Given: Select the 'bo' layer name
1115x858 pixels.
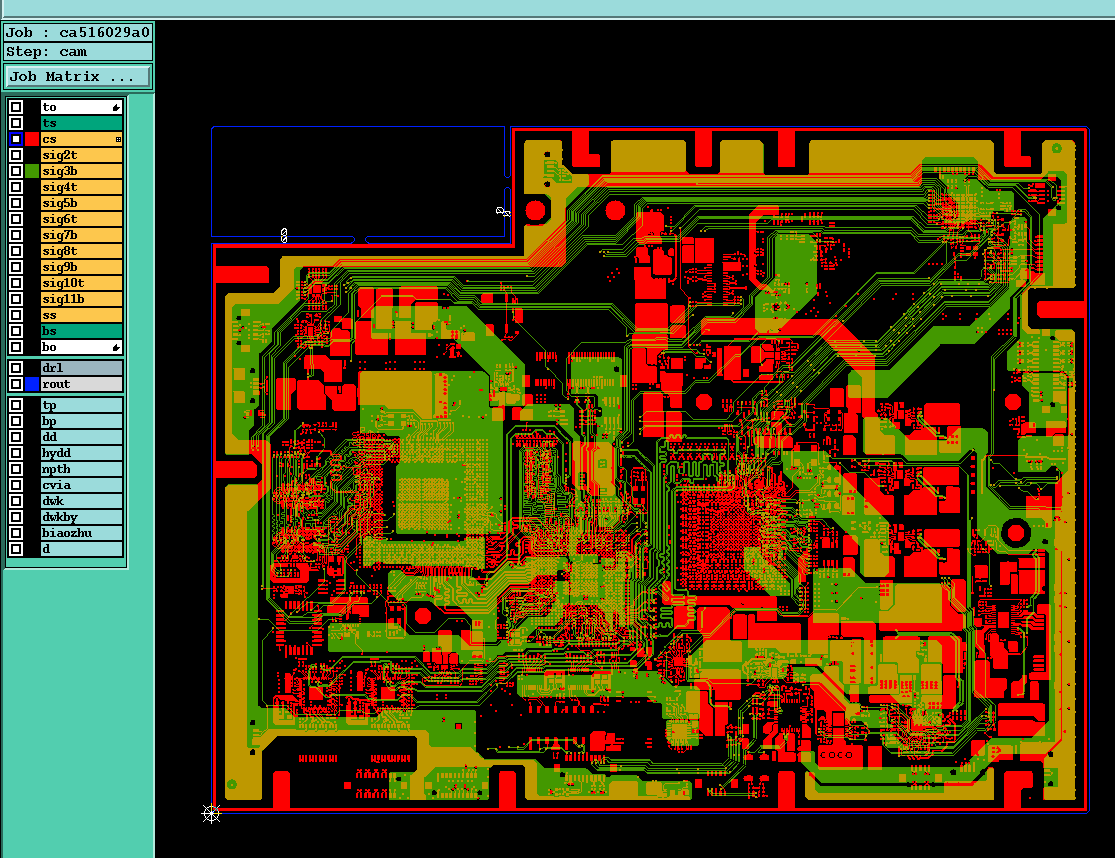Looking at the screenshot, I should click(82, 347).
